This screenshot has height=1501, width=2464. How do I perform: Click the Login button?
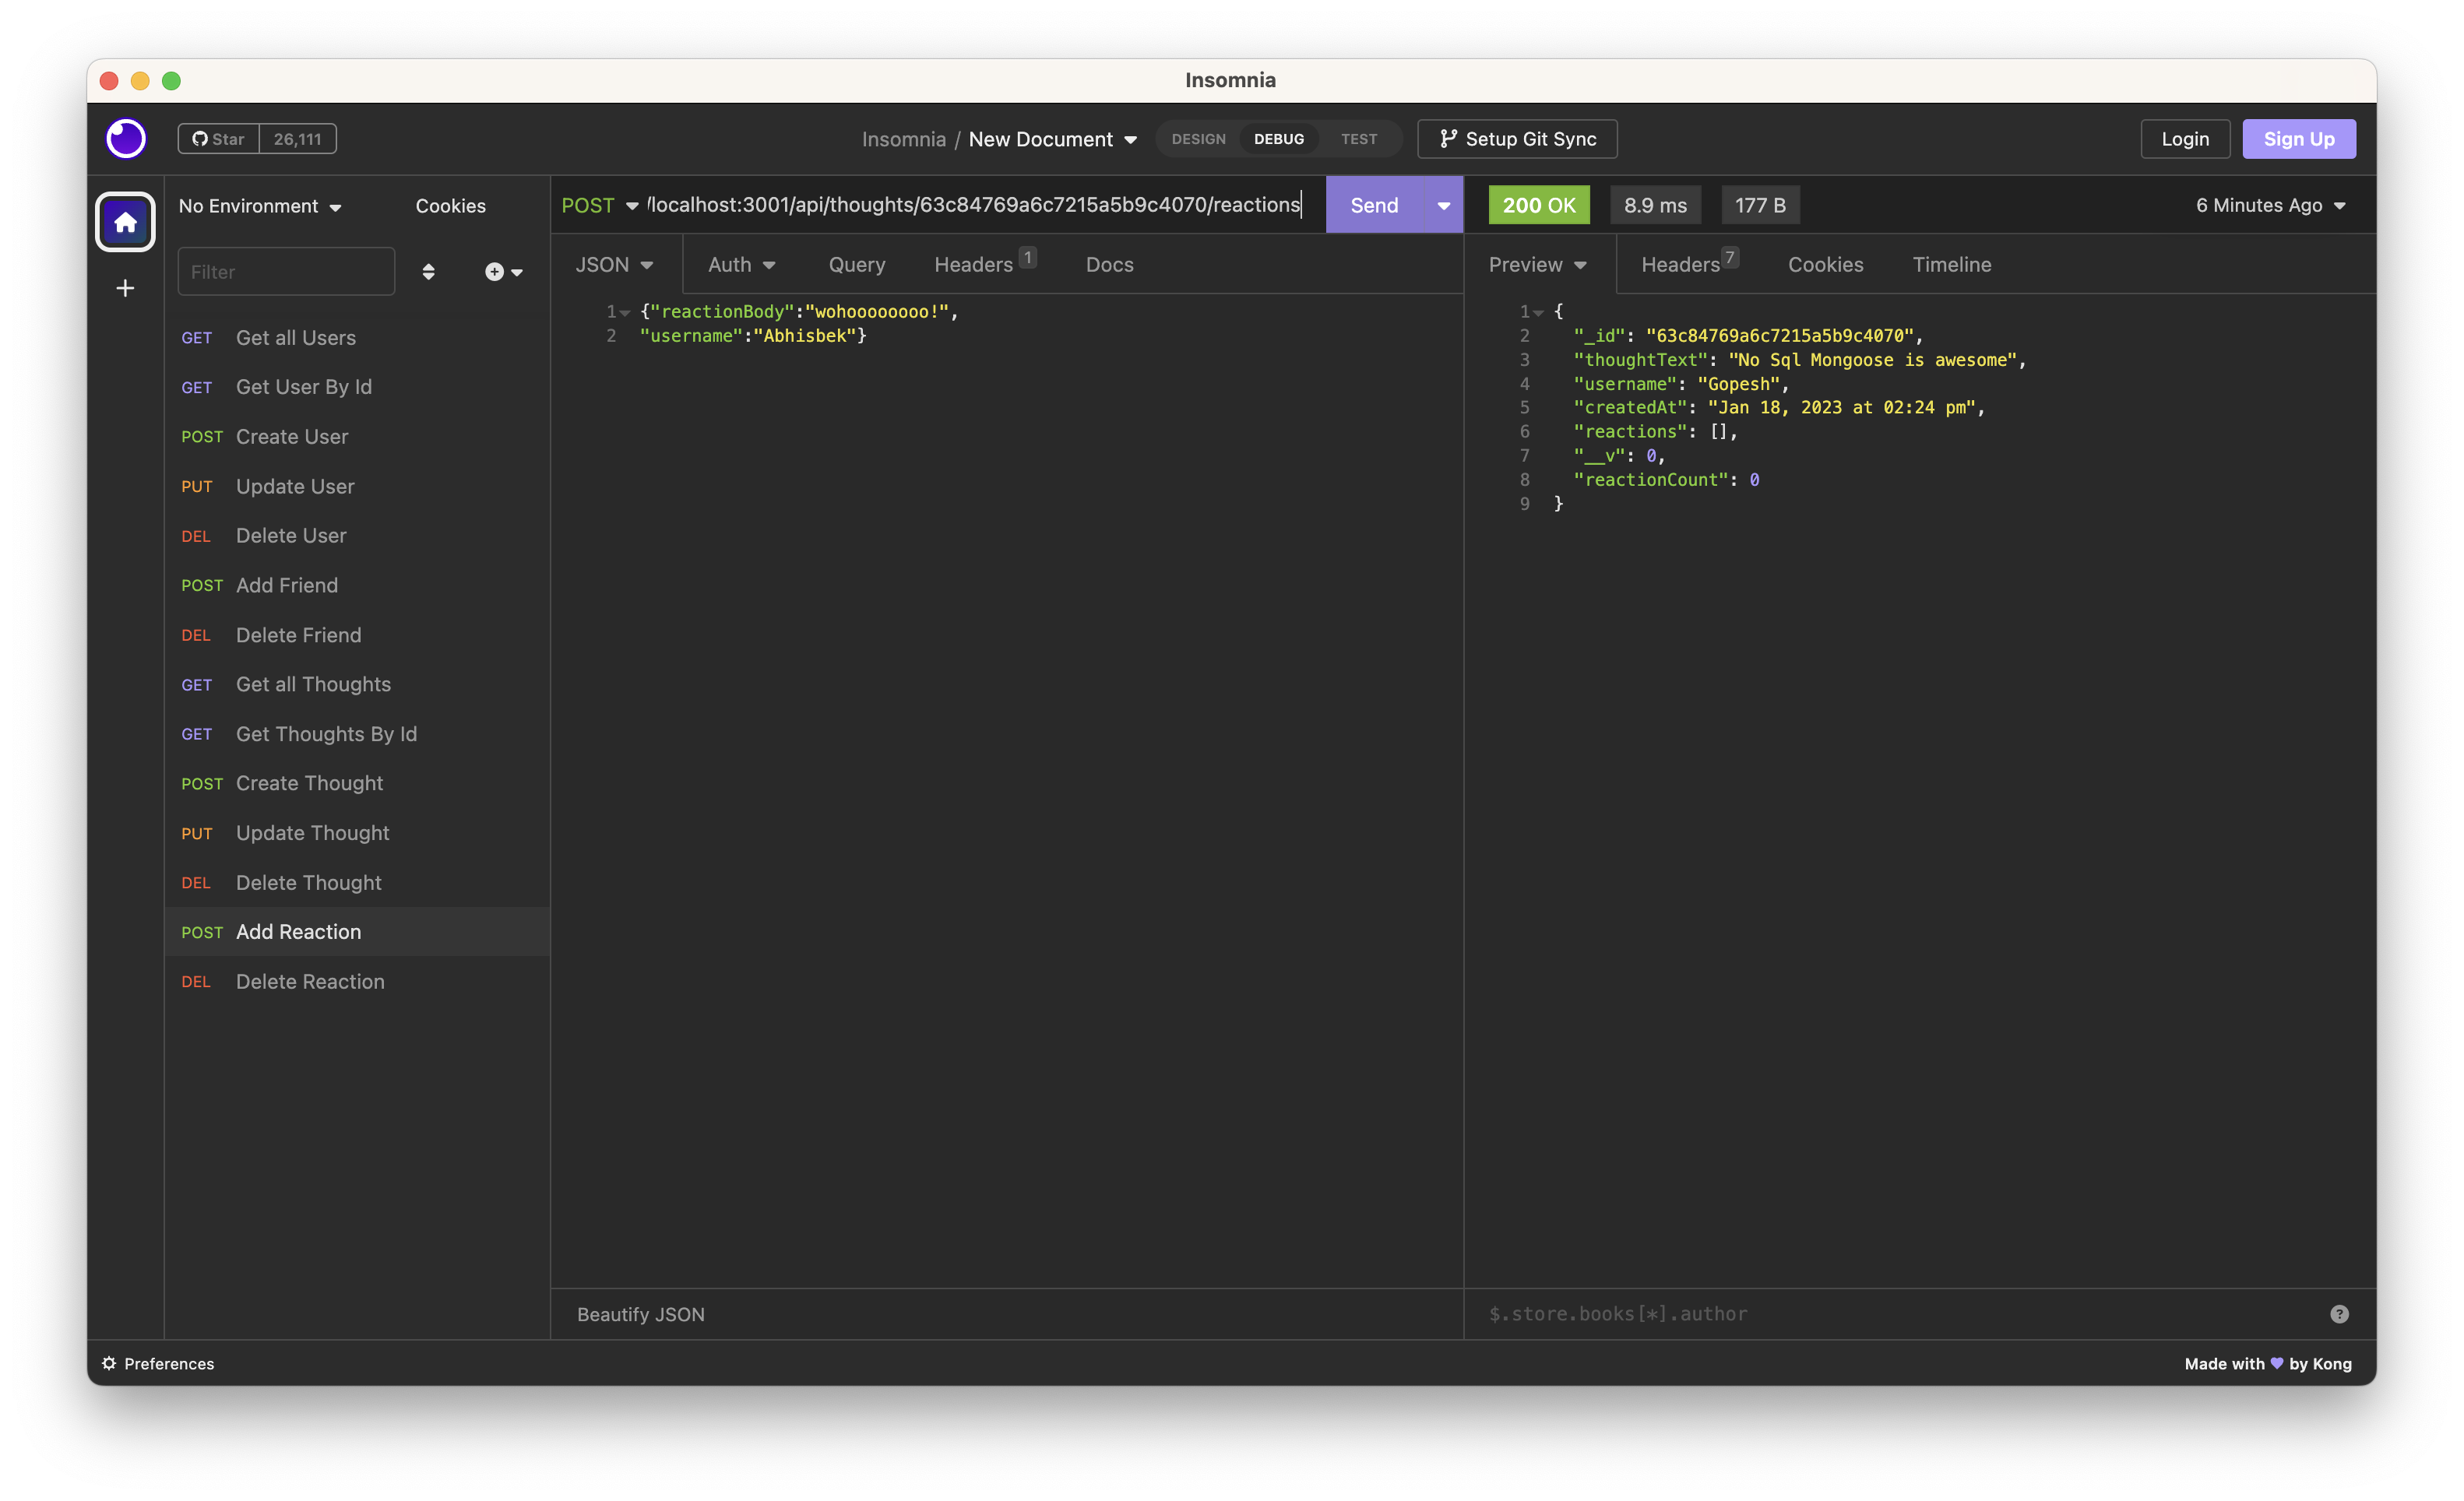pos(2185,139)
